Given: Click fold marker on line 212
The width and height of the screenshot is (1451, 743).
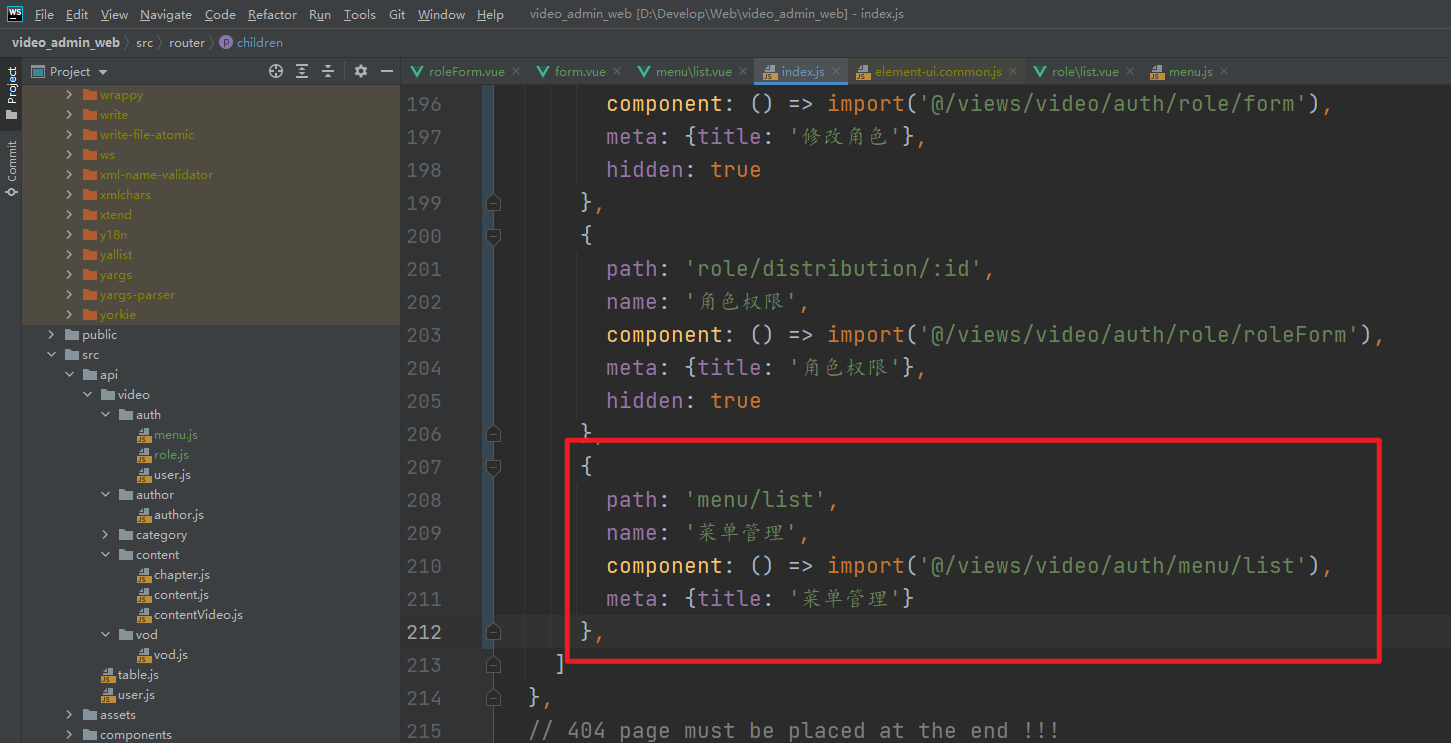Looking at the screenshot, I should pyautogui.click(x=492, y=632).
